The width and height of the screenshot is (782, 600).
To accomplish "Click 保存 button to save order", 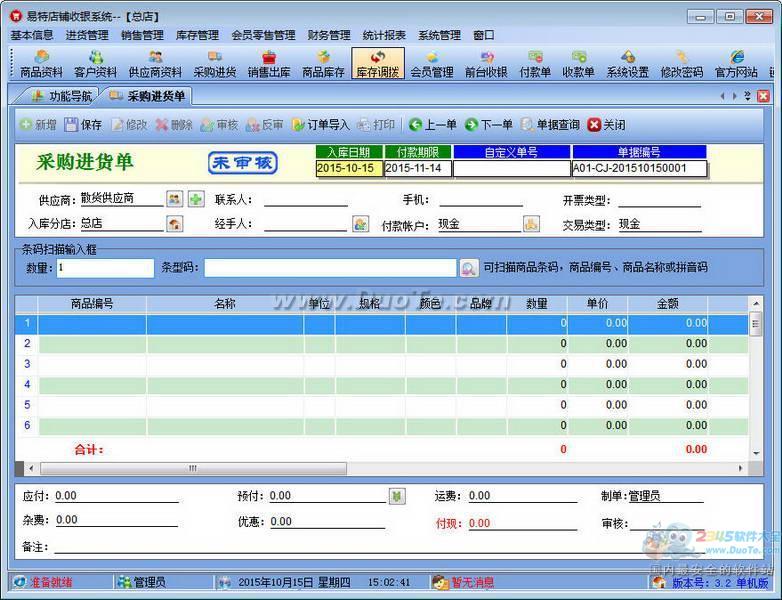I will click(x=83, y=125).
